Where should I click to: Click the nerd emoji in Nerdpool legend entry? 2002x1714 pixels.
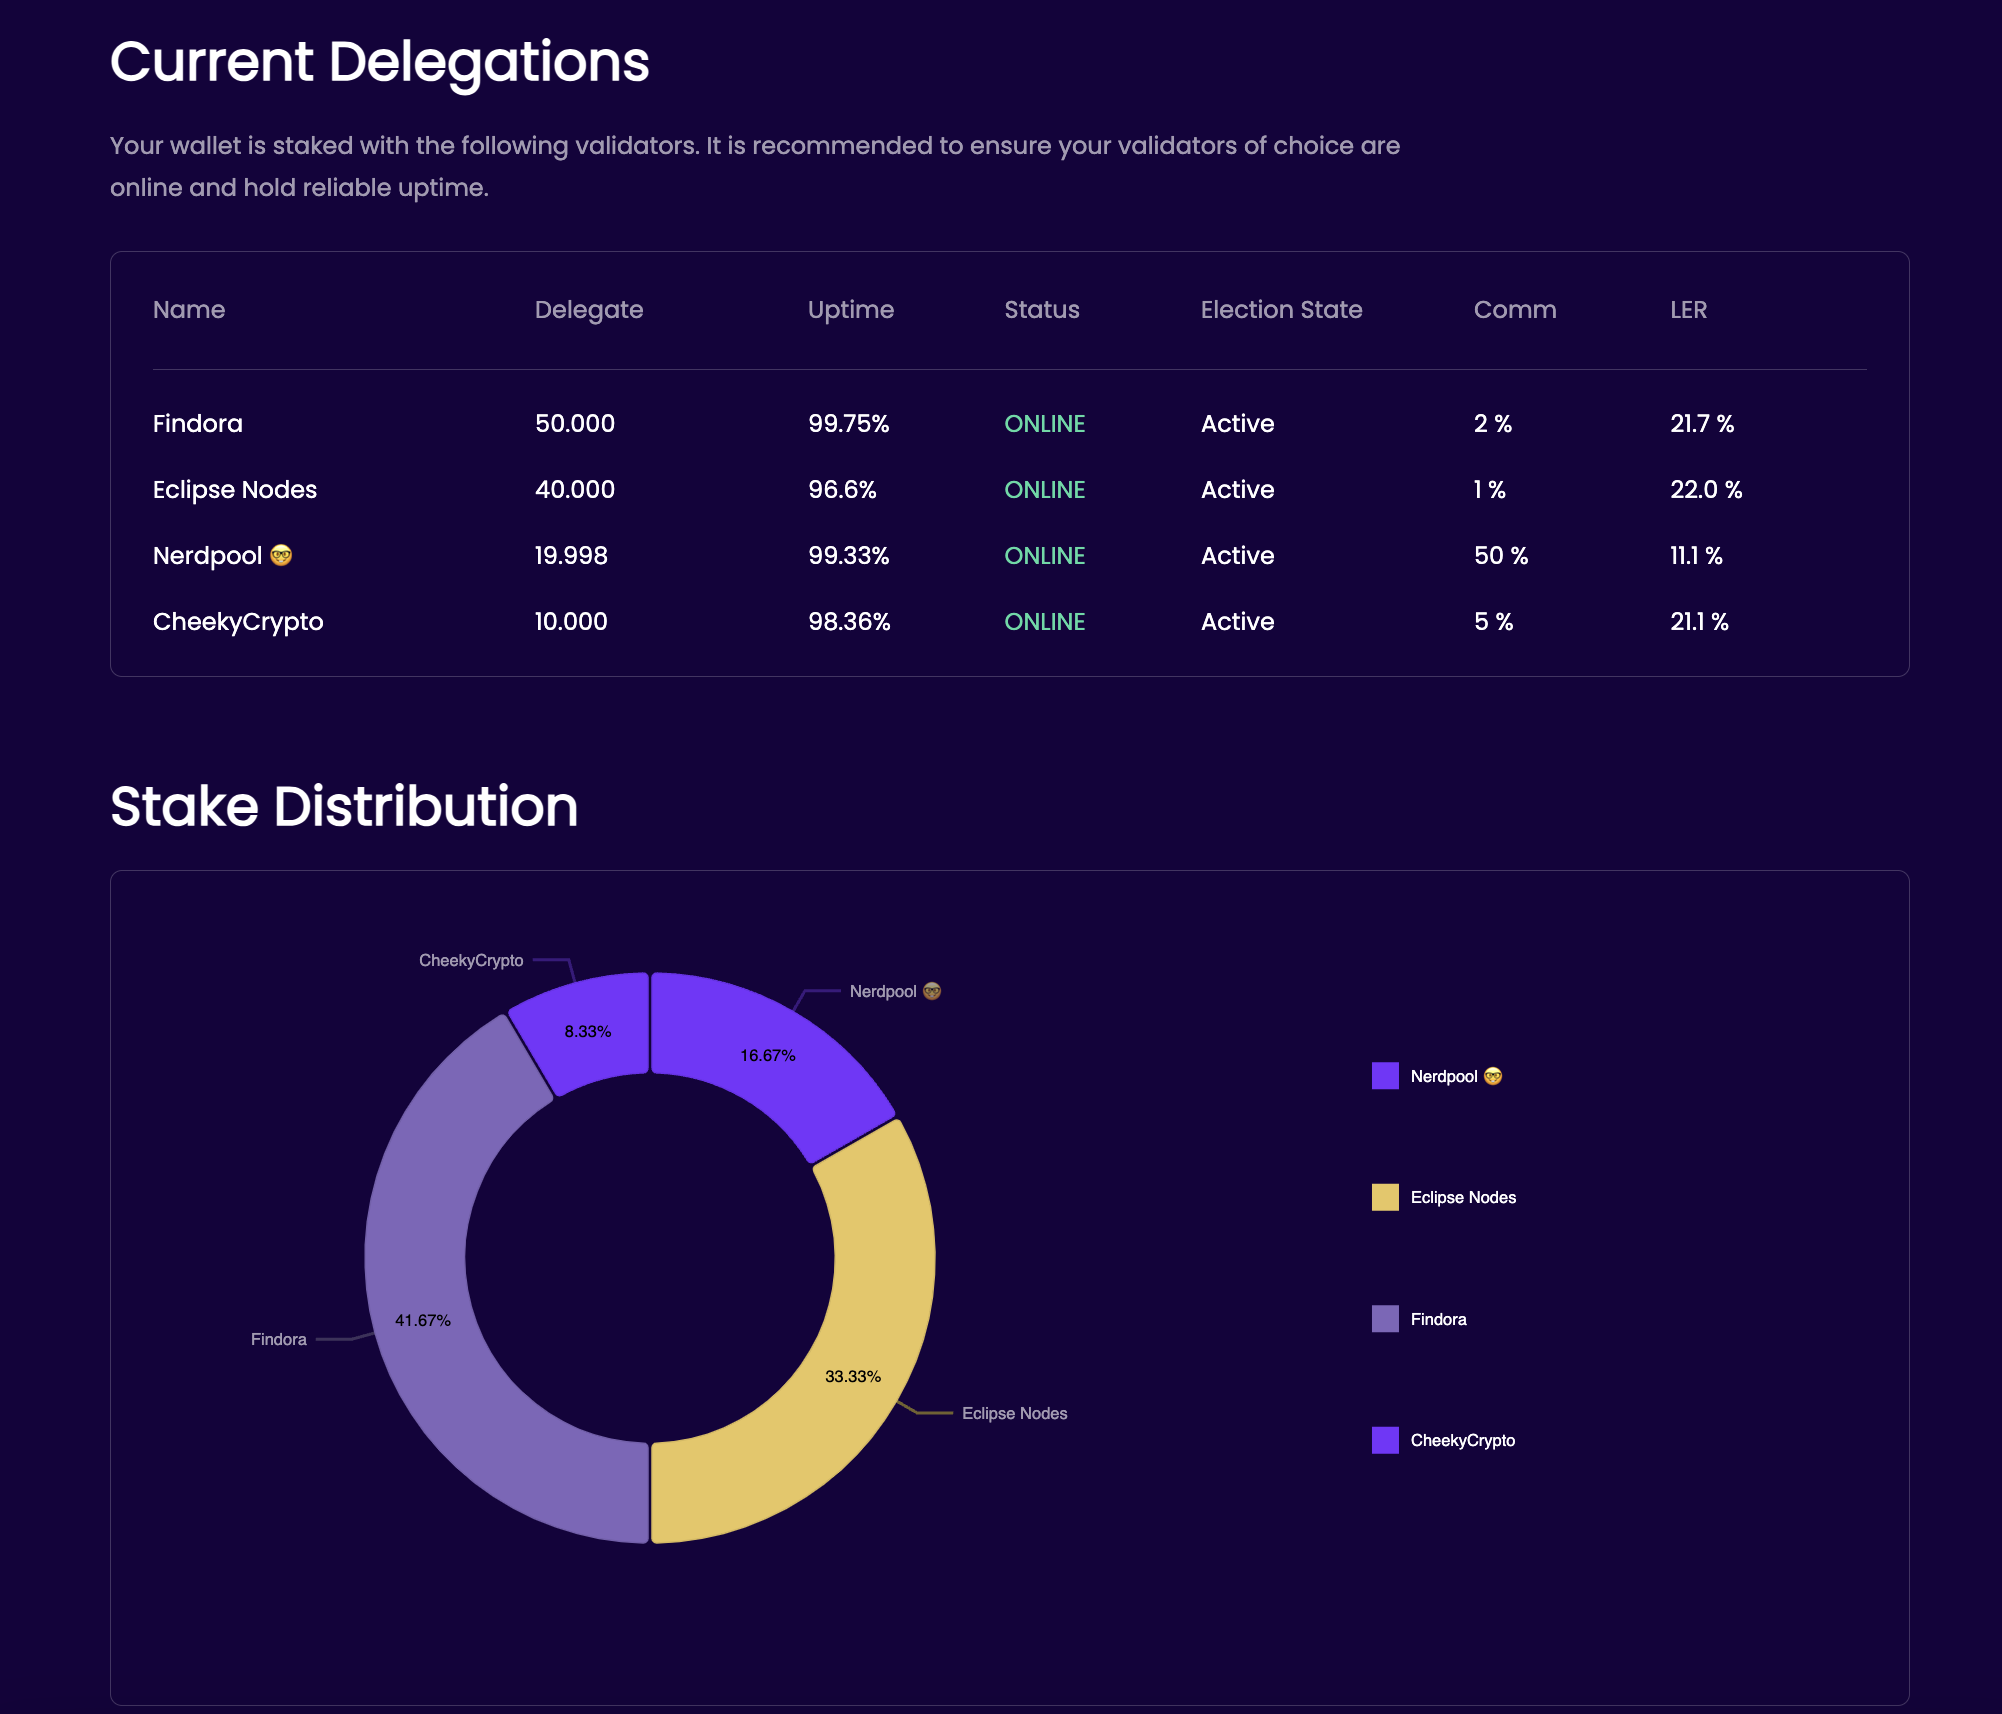click(1493, 1076)
